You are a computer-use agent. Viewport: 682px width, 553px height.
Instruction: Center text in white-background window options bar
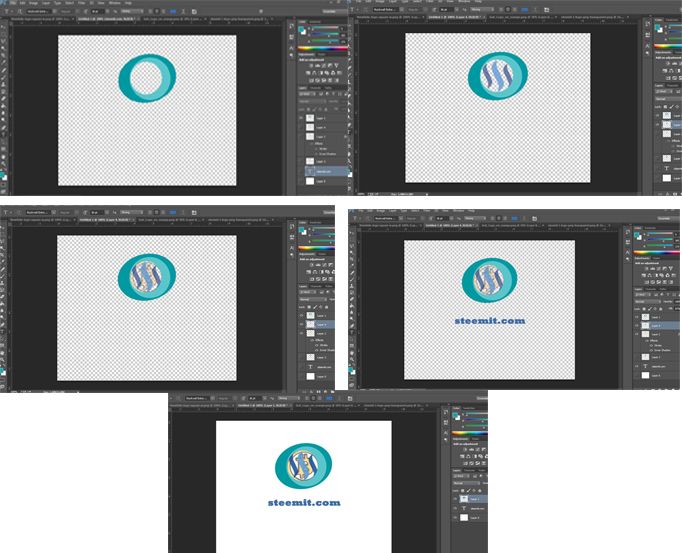tap(314, 398)
